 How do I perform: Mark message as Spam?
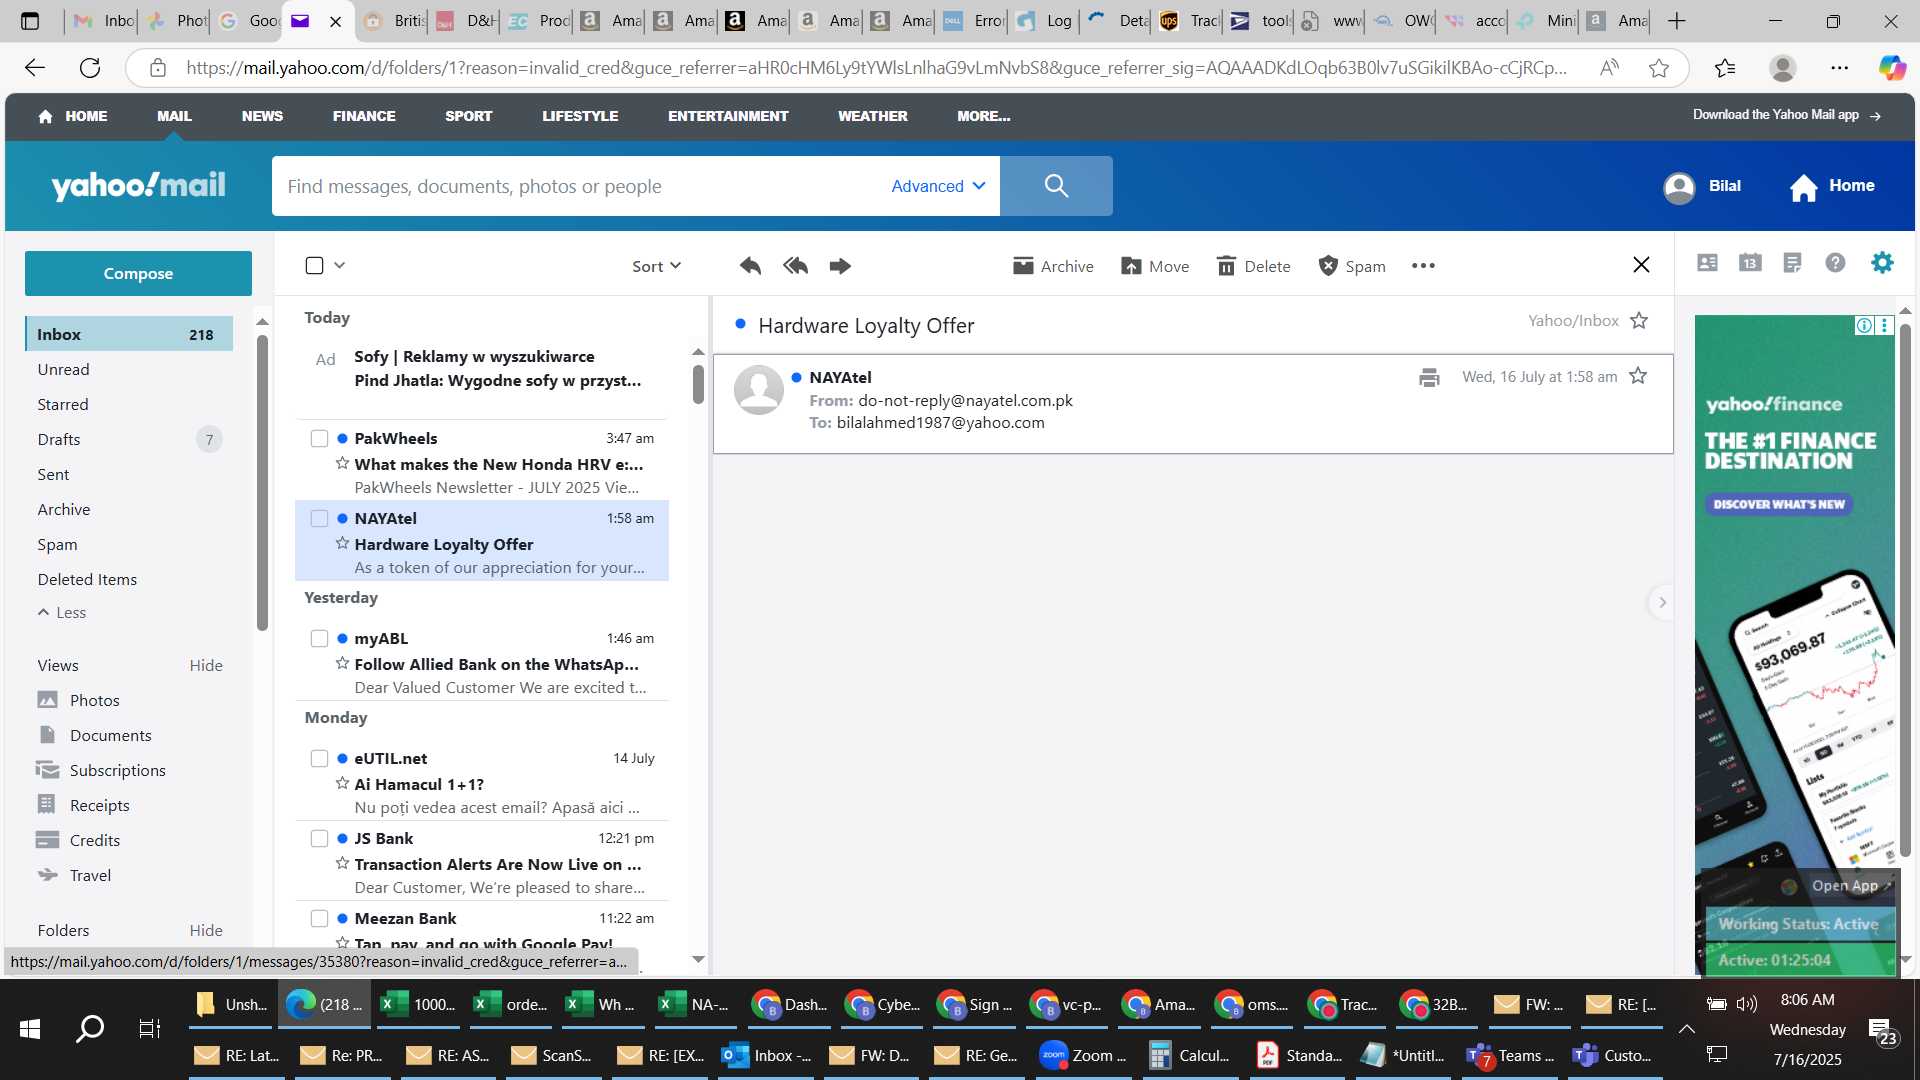[1352, 266]
